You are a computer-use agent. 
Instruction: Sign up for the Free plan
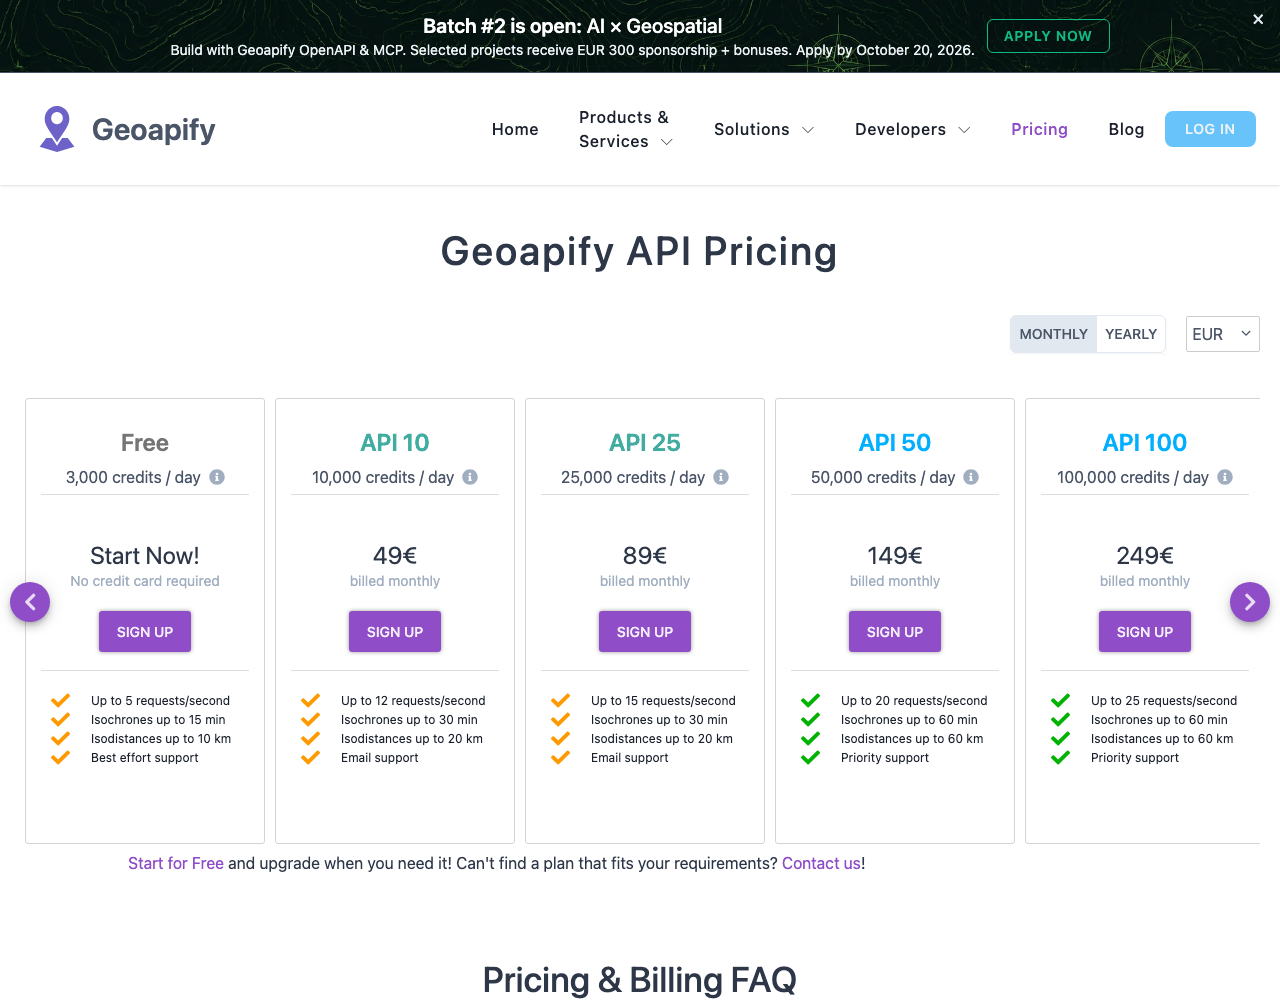tap(145, 632)
